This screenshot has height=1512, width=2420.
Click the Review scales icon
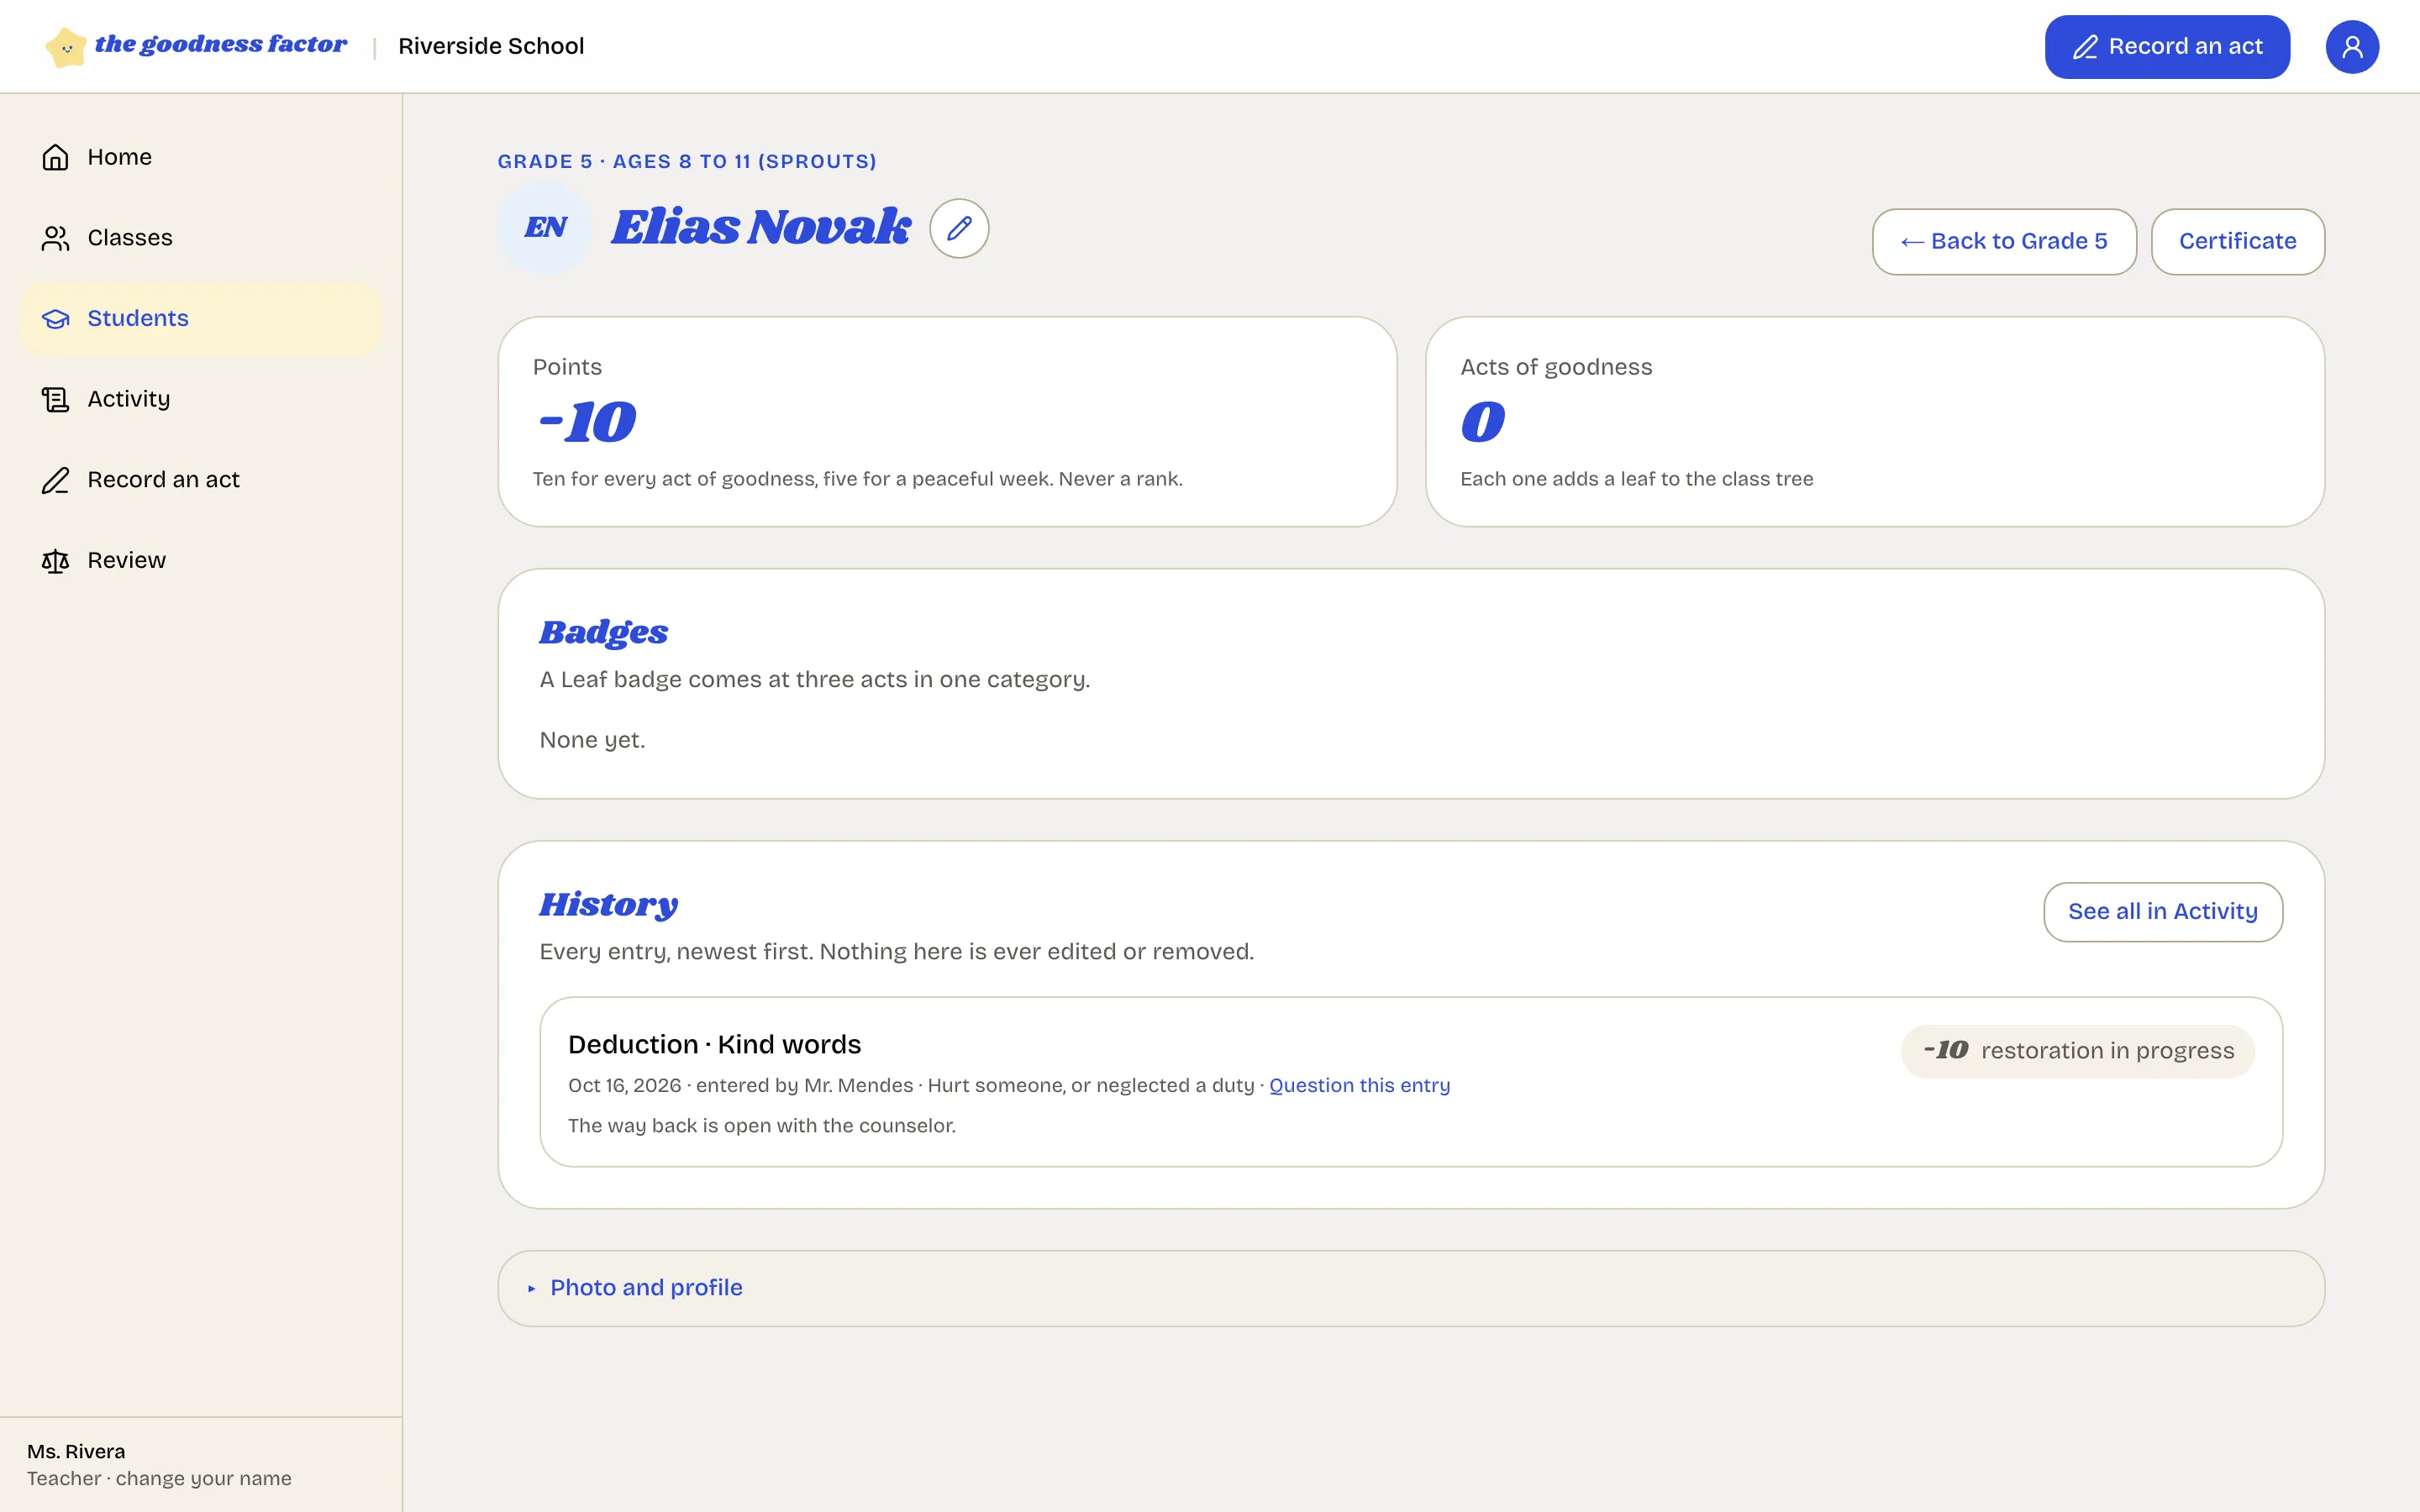[x=55, y=561]
